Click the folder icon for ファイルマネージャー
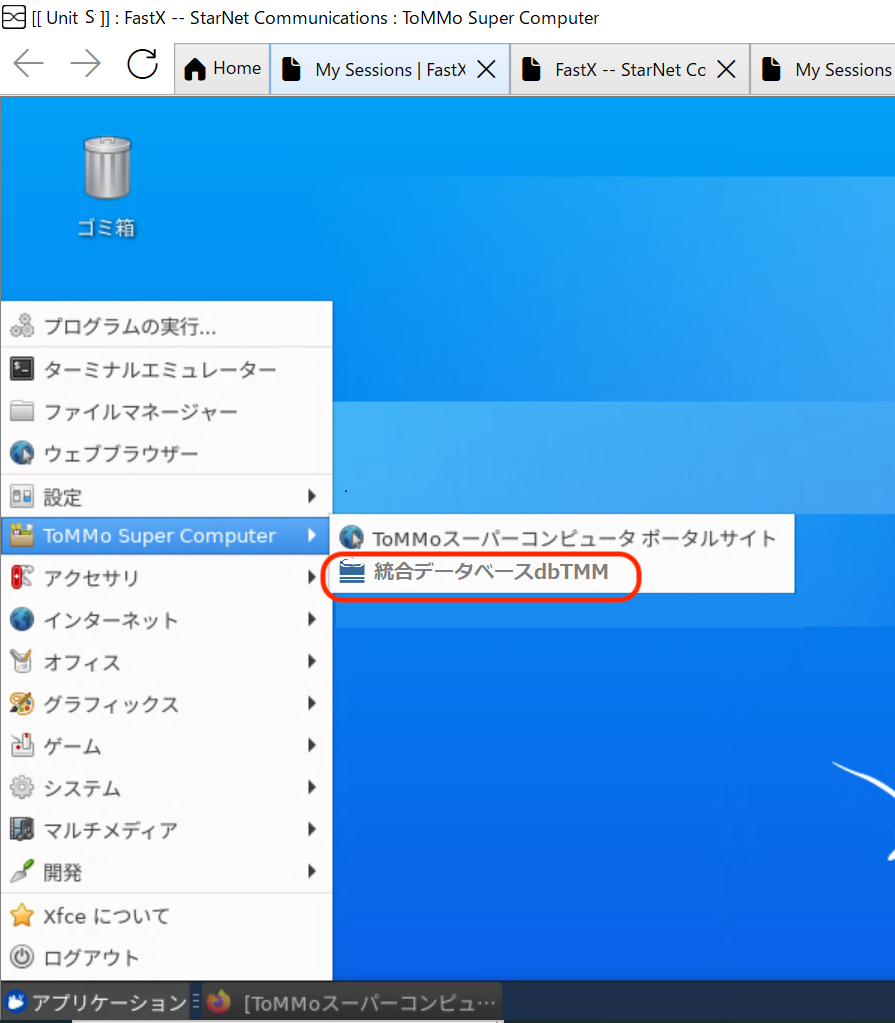 [x=22, y=411]
